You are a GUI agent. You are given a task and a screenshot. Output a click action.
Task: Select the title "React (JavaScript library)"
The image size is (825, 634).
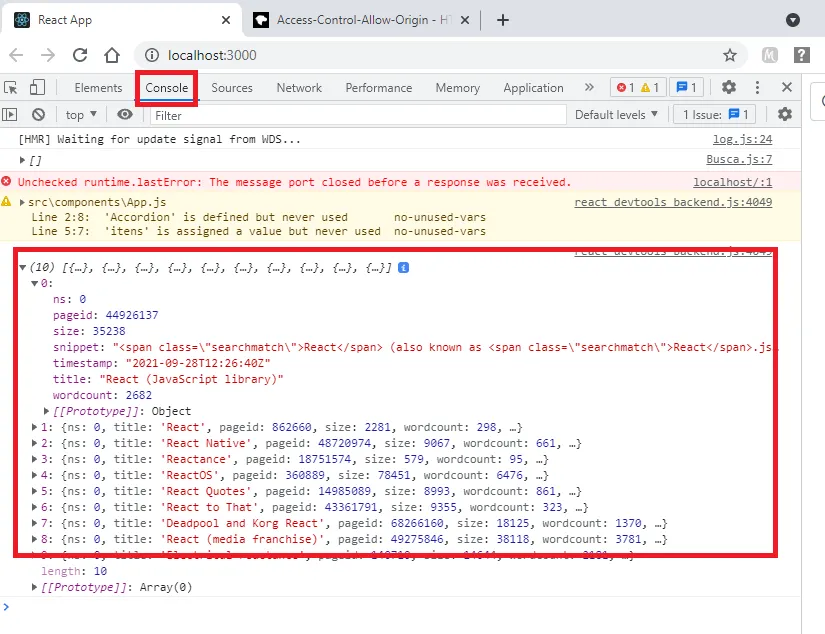pyautogui.click(x=191, y=379)
